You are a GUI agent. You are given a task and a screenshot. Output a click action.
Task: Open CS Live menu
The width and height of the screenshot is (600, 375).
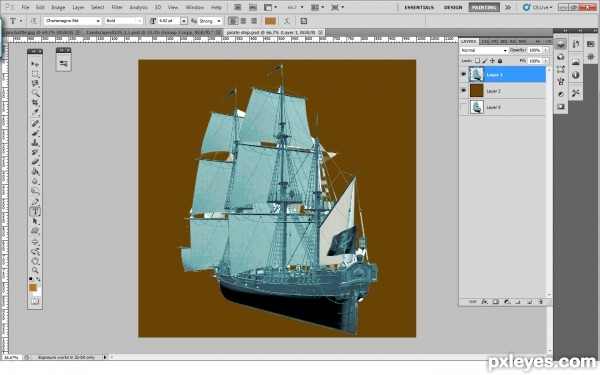point(538,7)
